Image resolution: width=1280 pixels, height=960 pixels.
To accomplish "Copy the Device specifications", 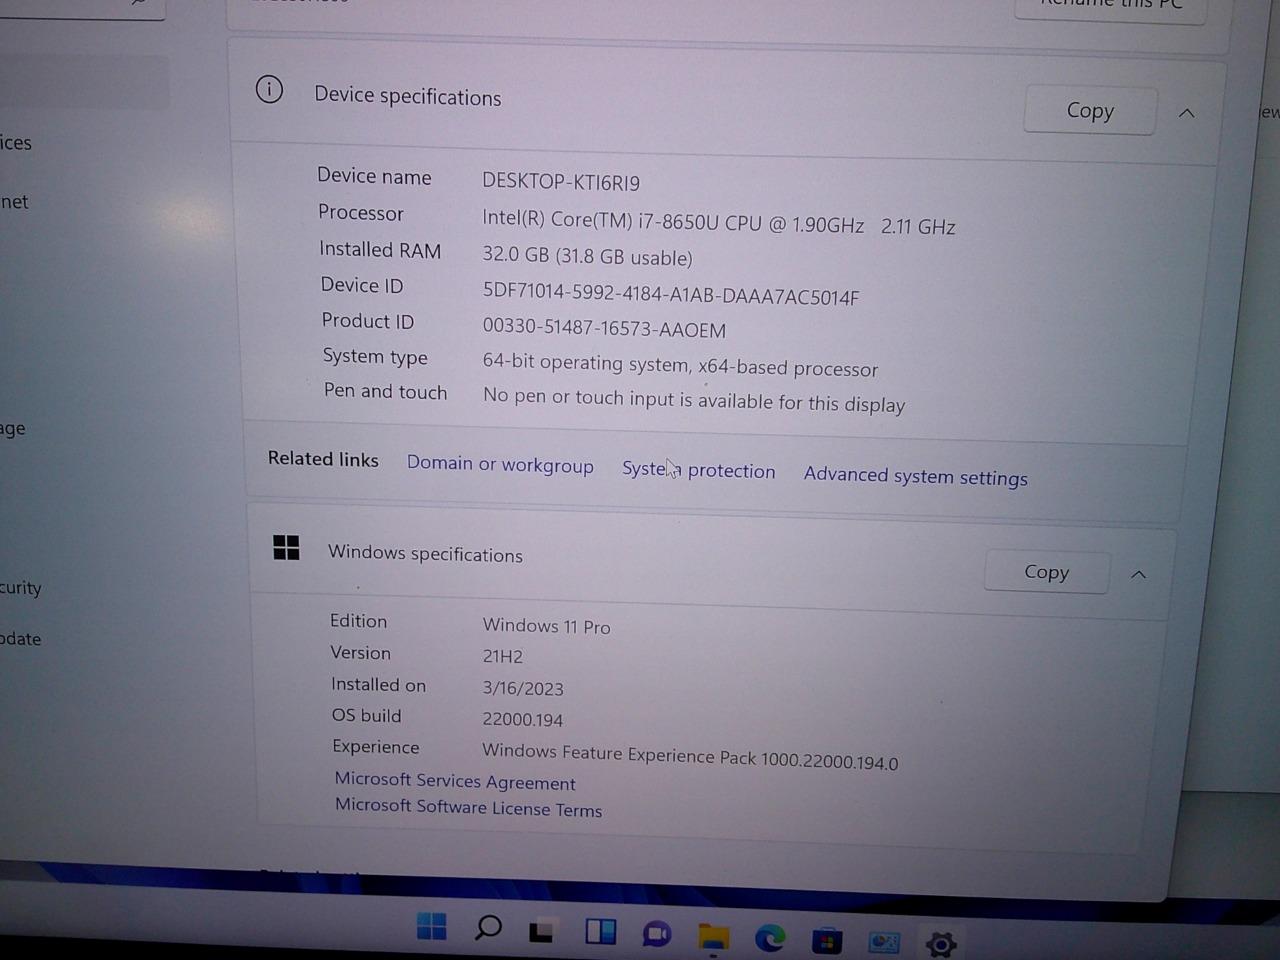I will (x=1090, y=110).
